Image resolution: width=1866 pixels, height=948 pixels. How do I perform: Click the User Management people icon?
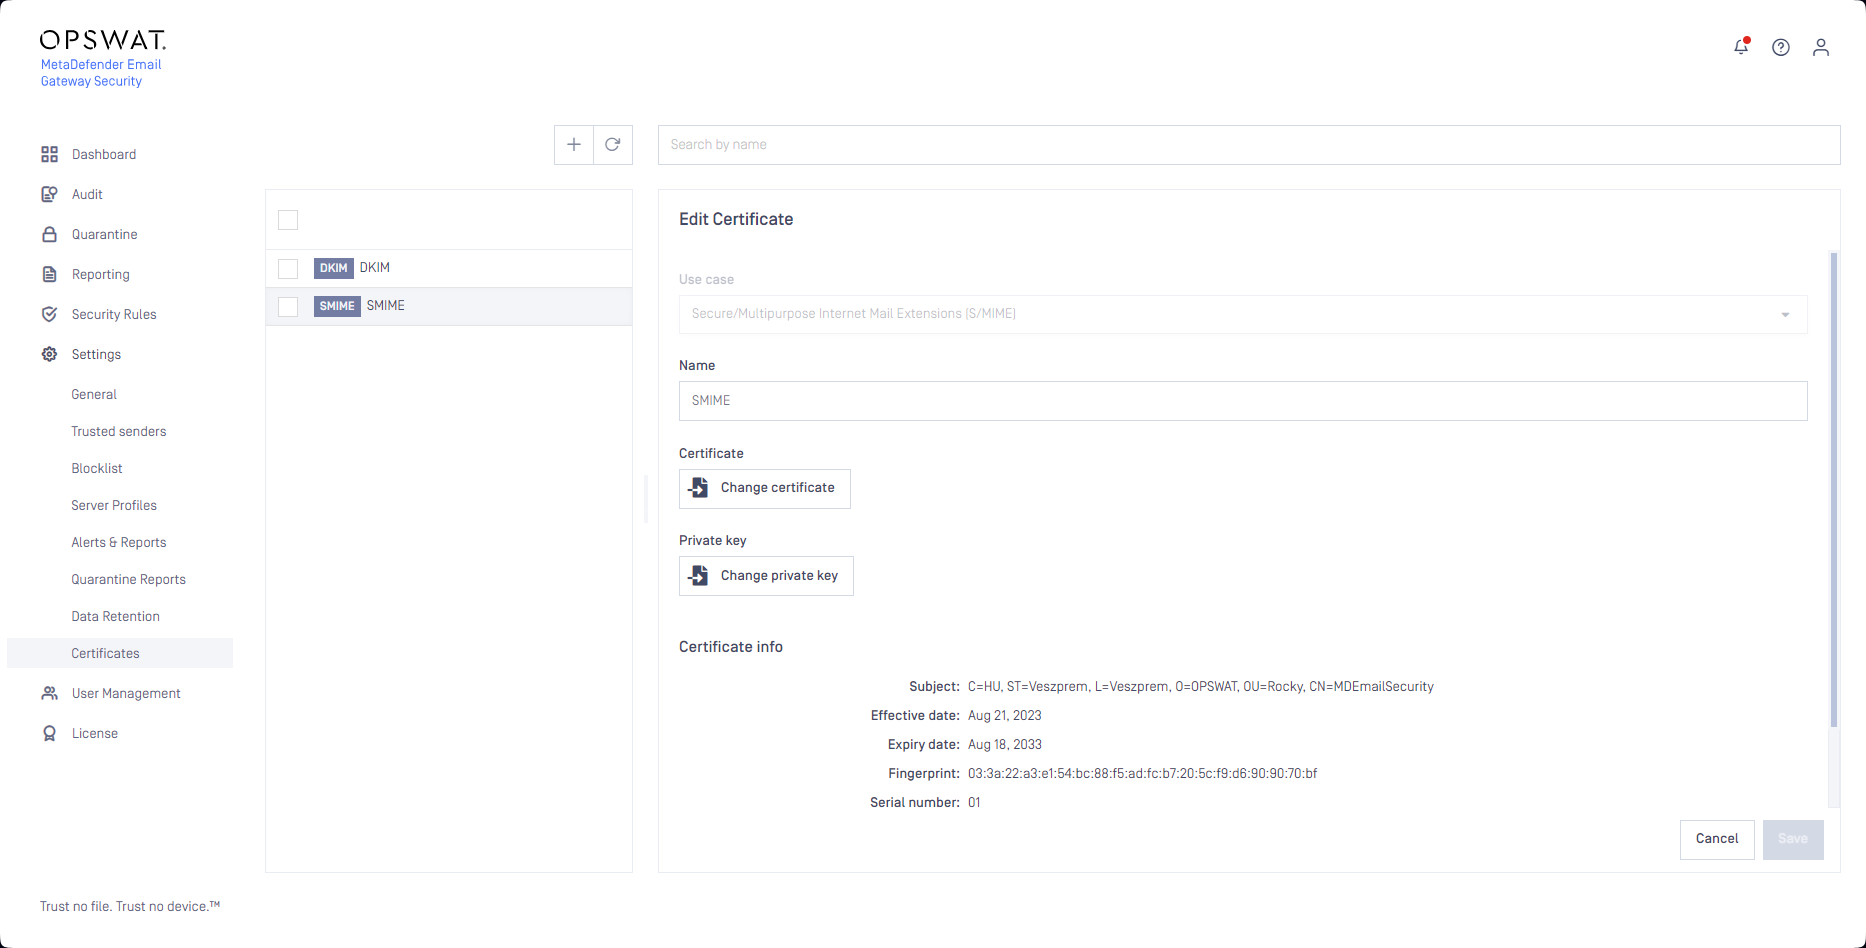coord(49,693)
